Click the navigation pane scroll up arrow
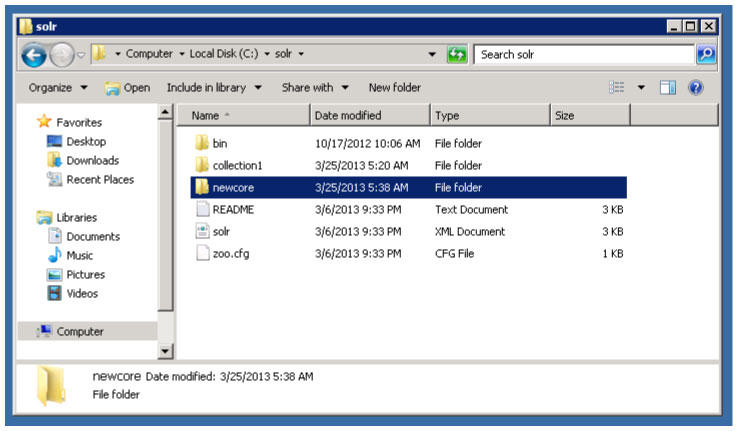The width and height of the screenshot is (741, 431). [165, 112]
